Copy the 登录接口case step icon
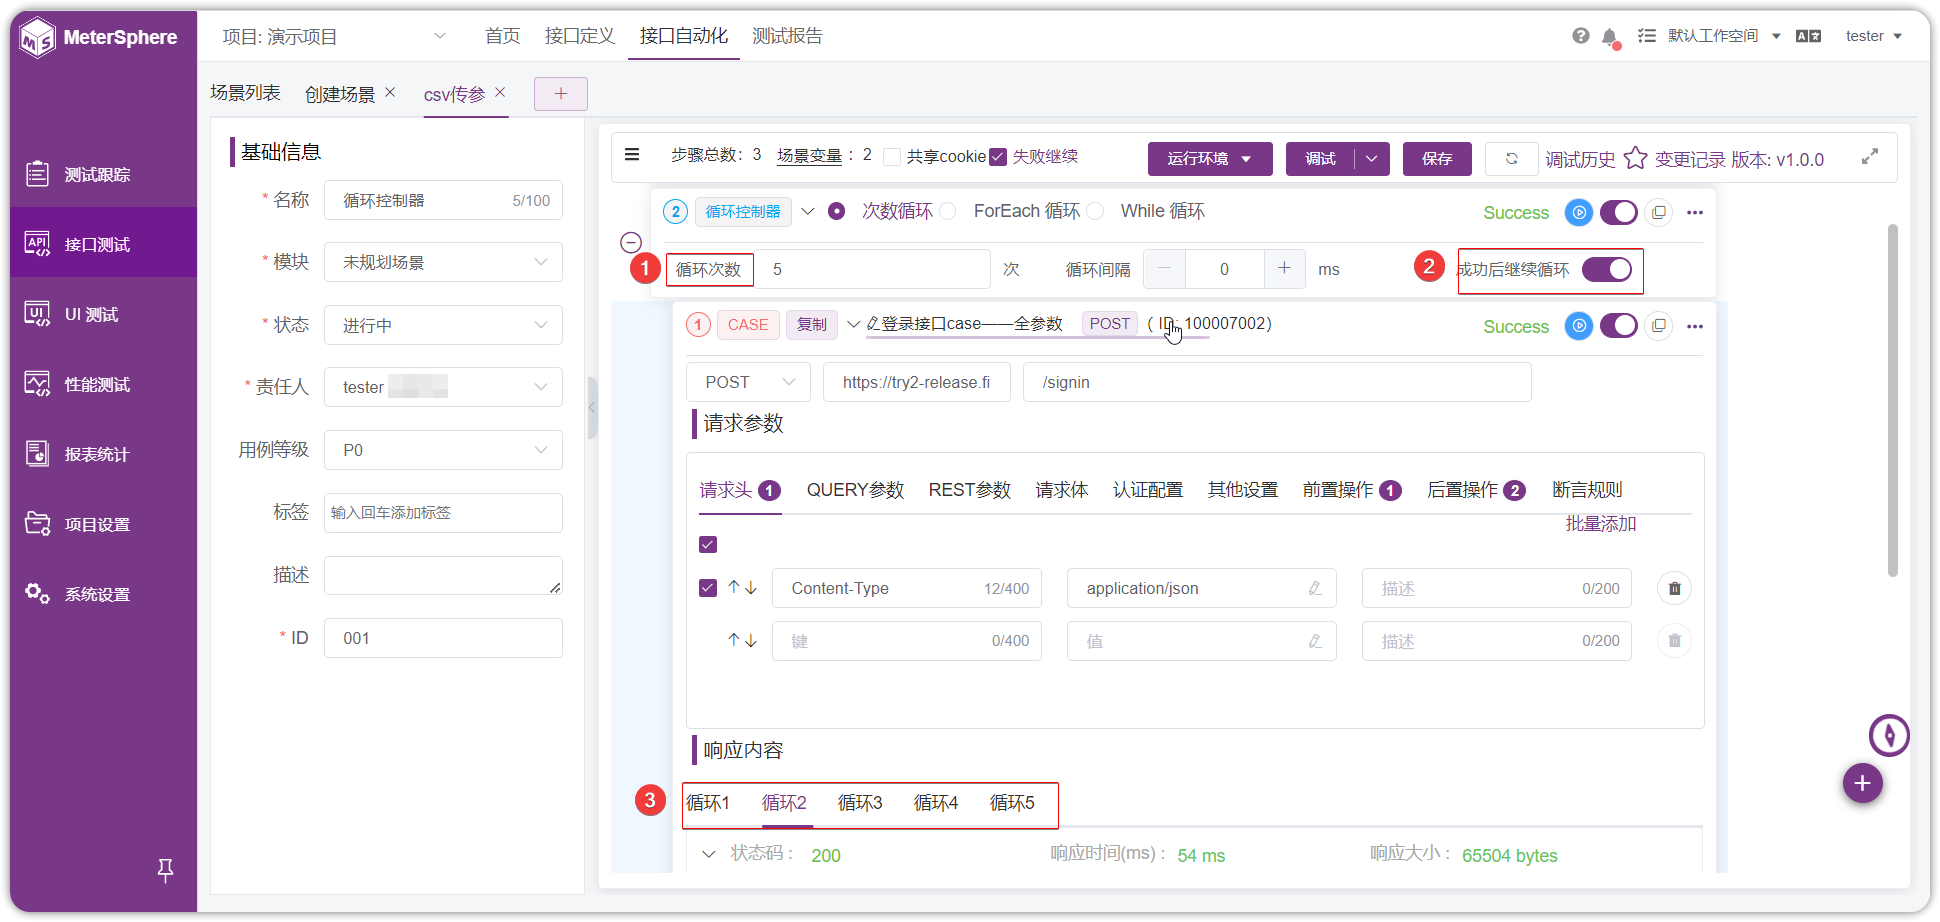1940x922 pixels. [x=1658, y=326]
